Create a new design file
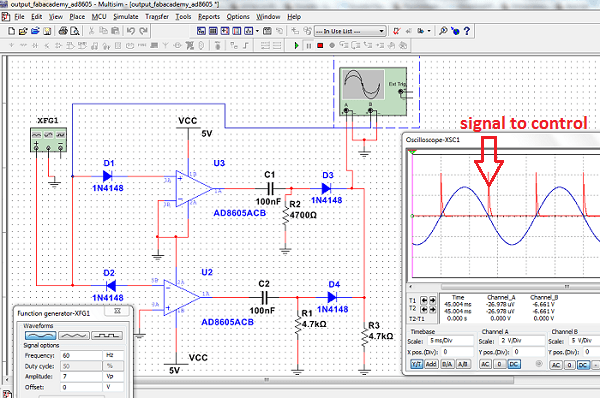Screen dimensions: 600x398 click(11, 31)
